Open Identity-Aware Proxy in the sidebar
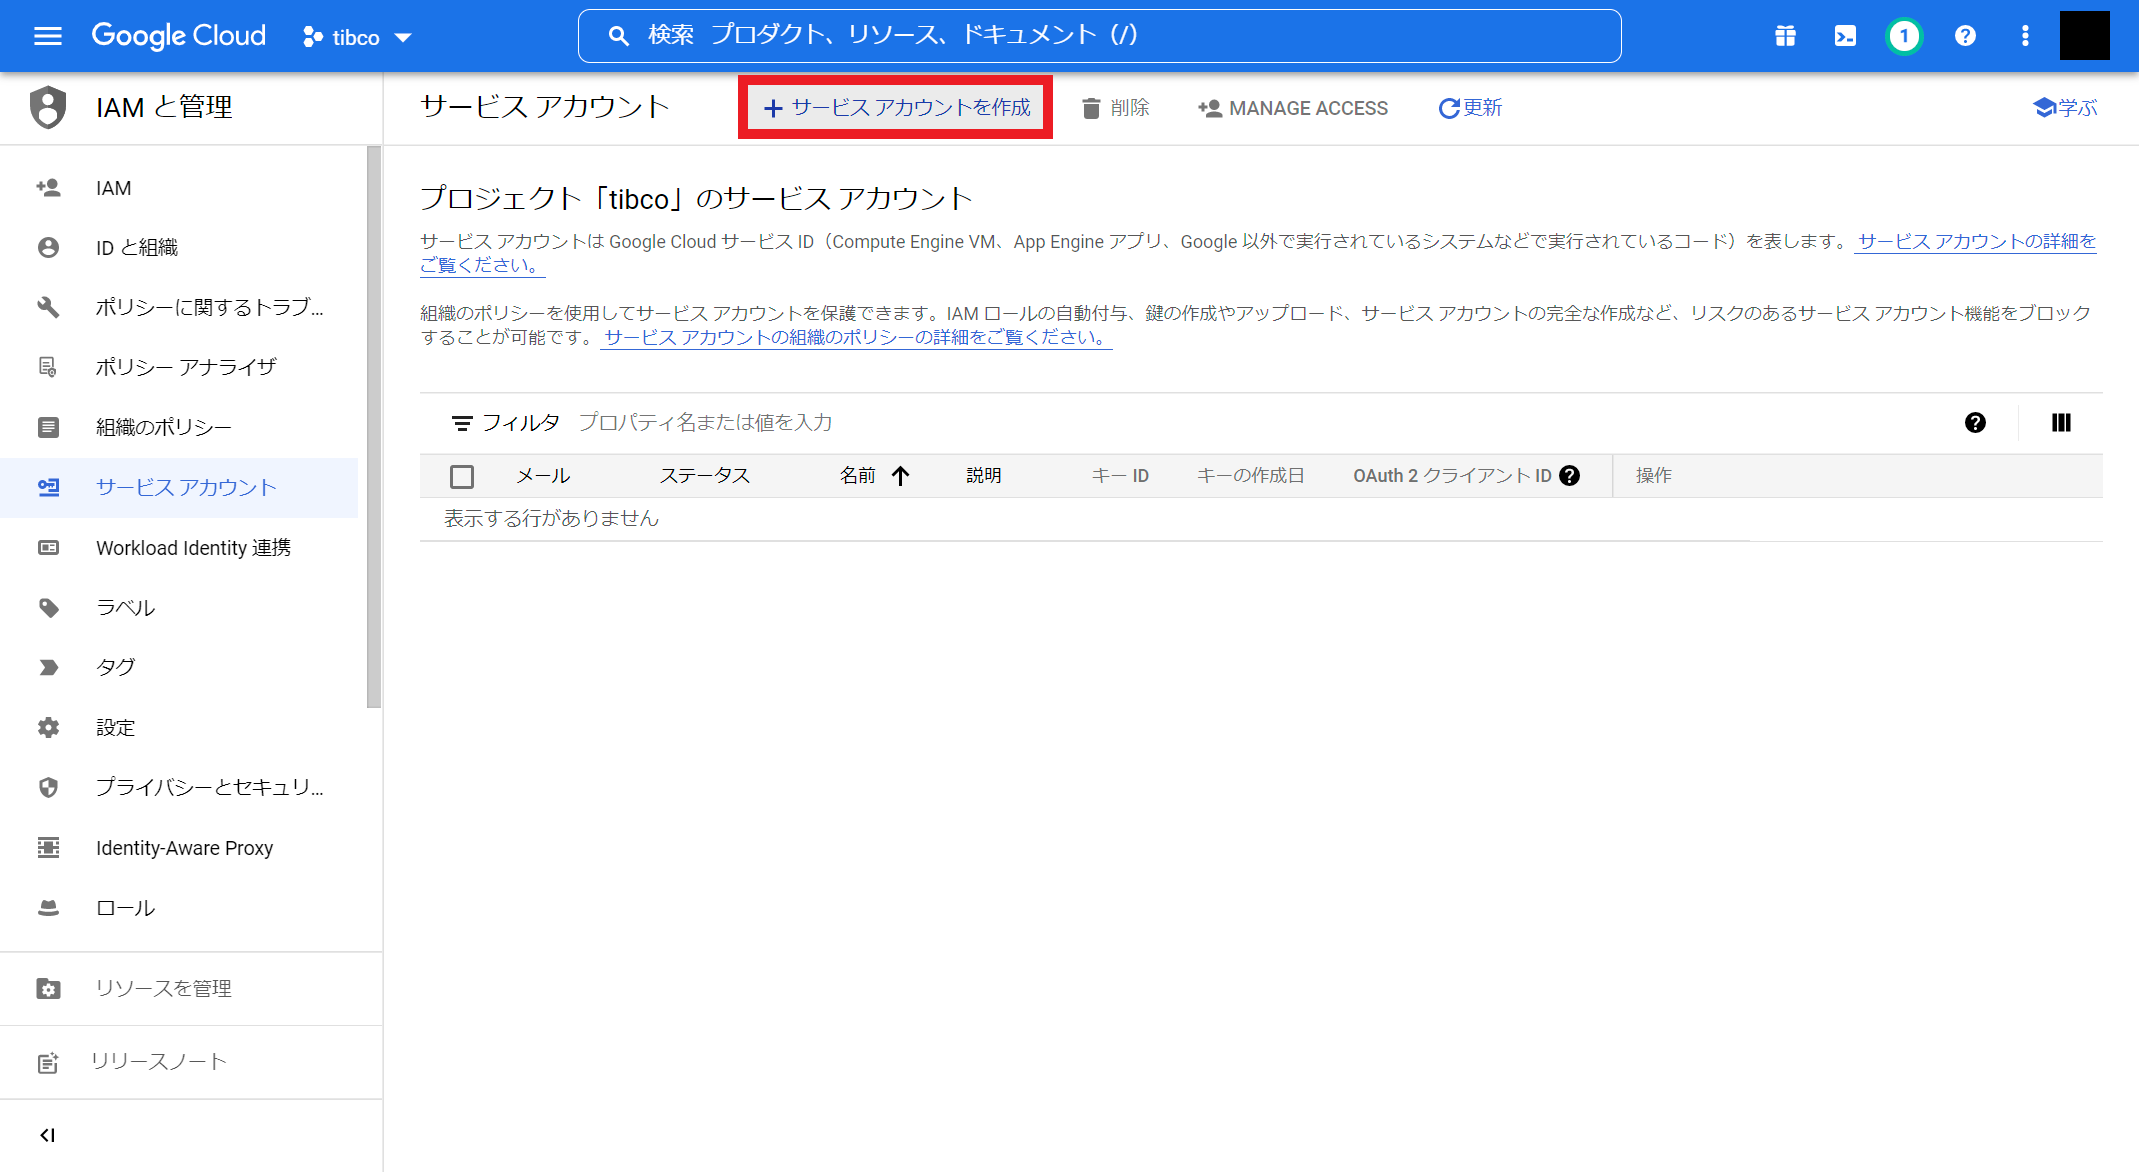The image size is (2139, 1172). [179, 848]
